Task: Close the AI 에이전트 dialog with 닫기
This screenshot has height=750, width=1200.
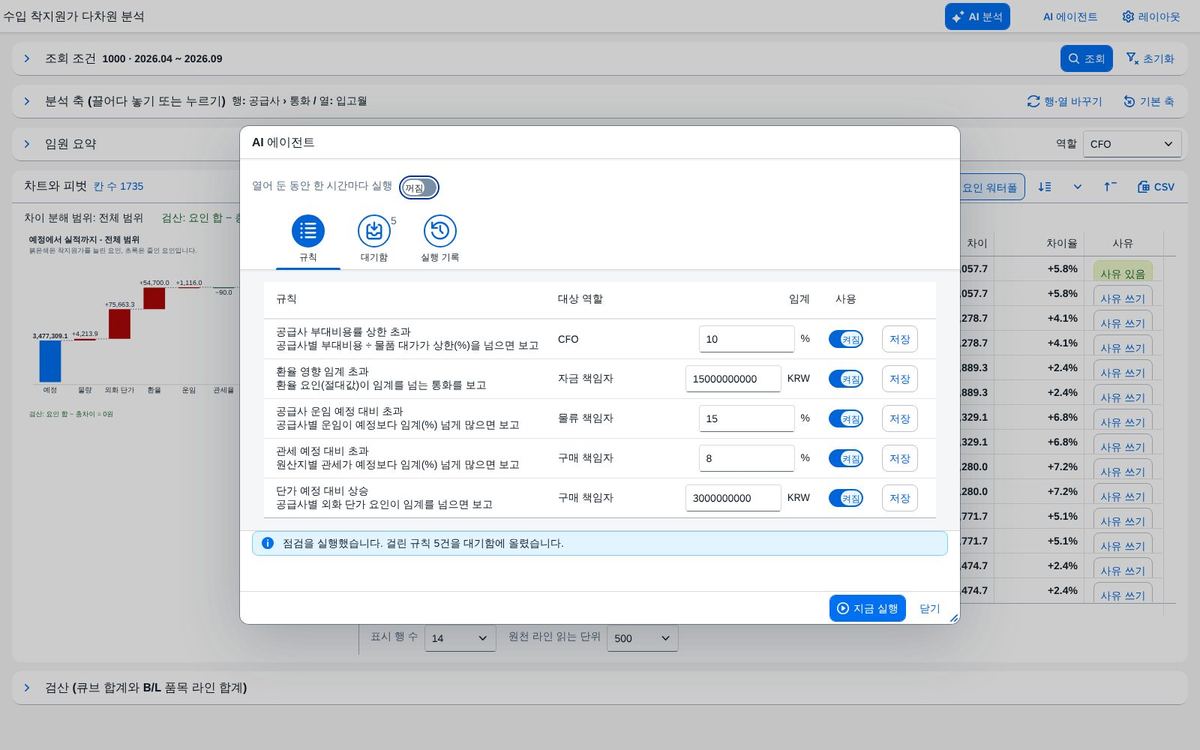Action: pyautogui.click(x=930, y=608)
